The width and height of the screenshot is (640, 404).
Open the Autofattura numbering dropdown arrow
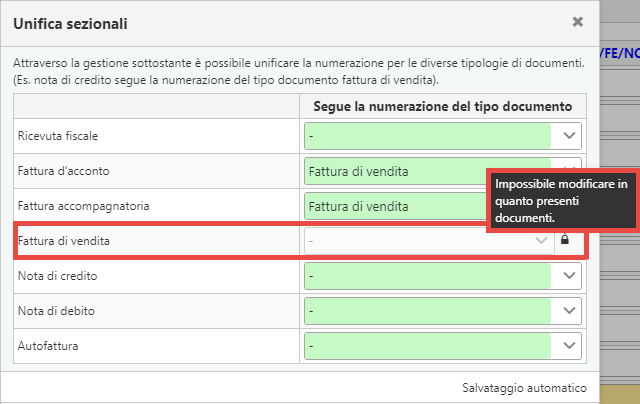569,346
